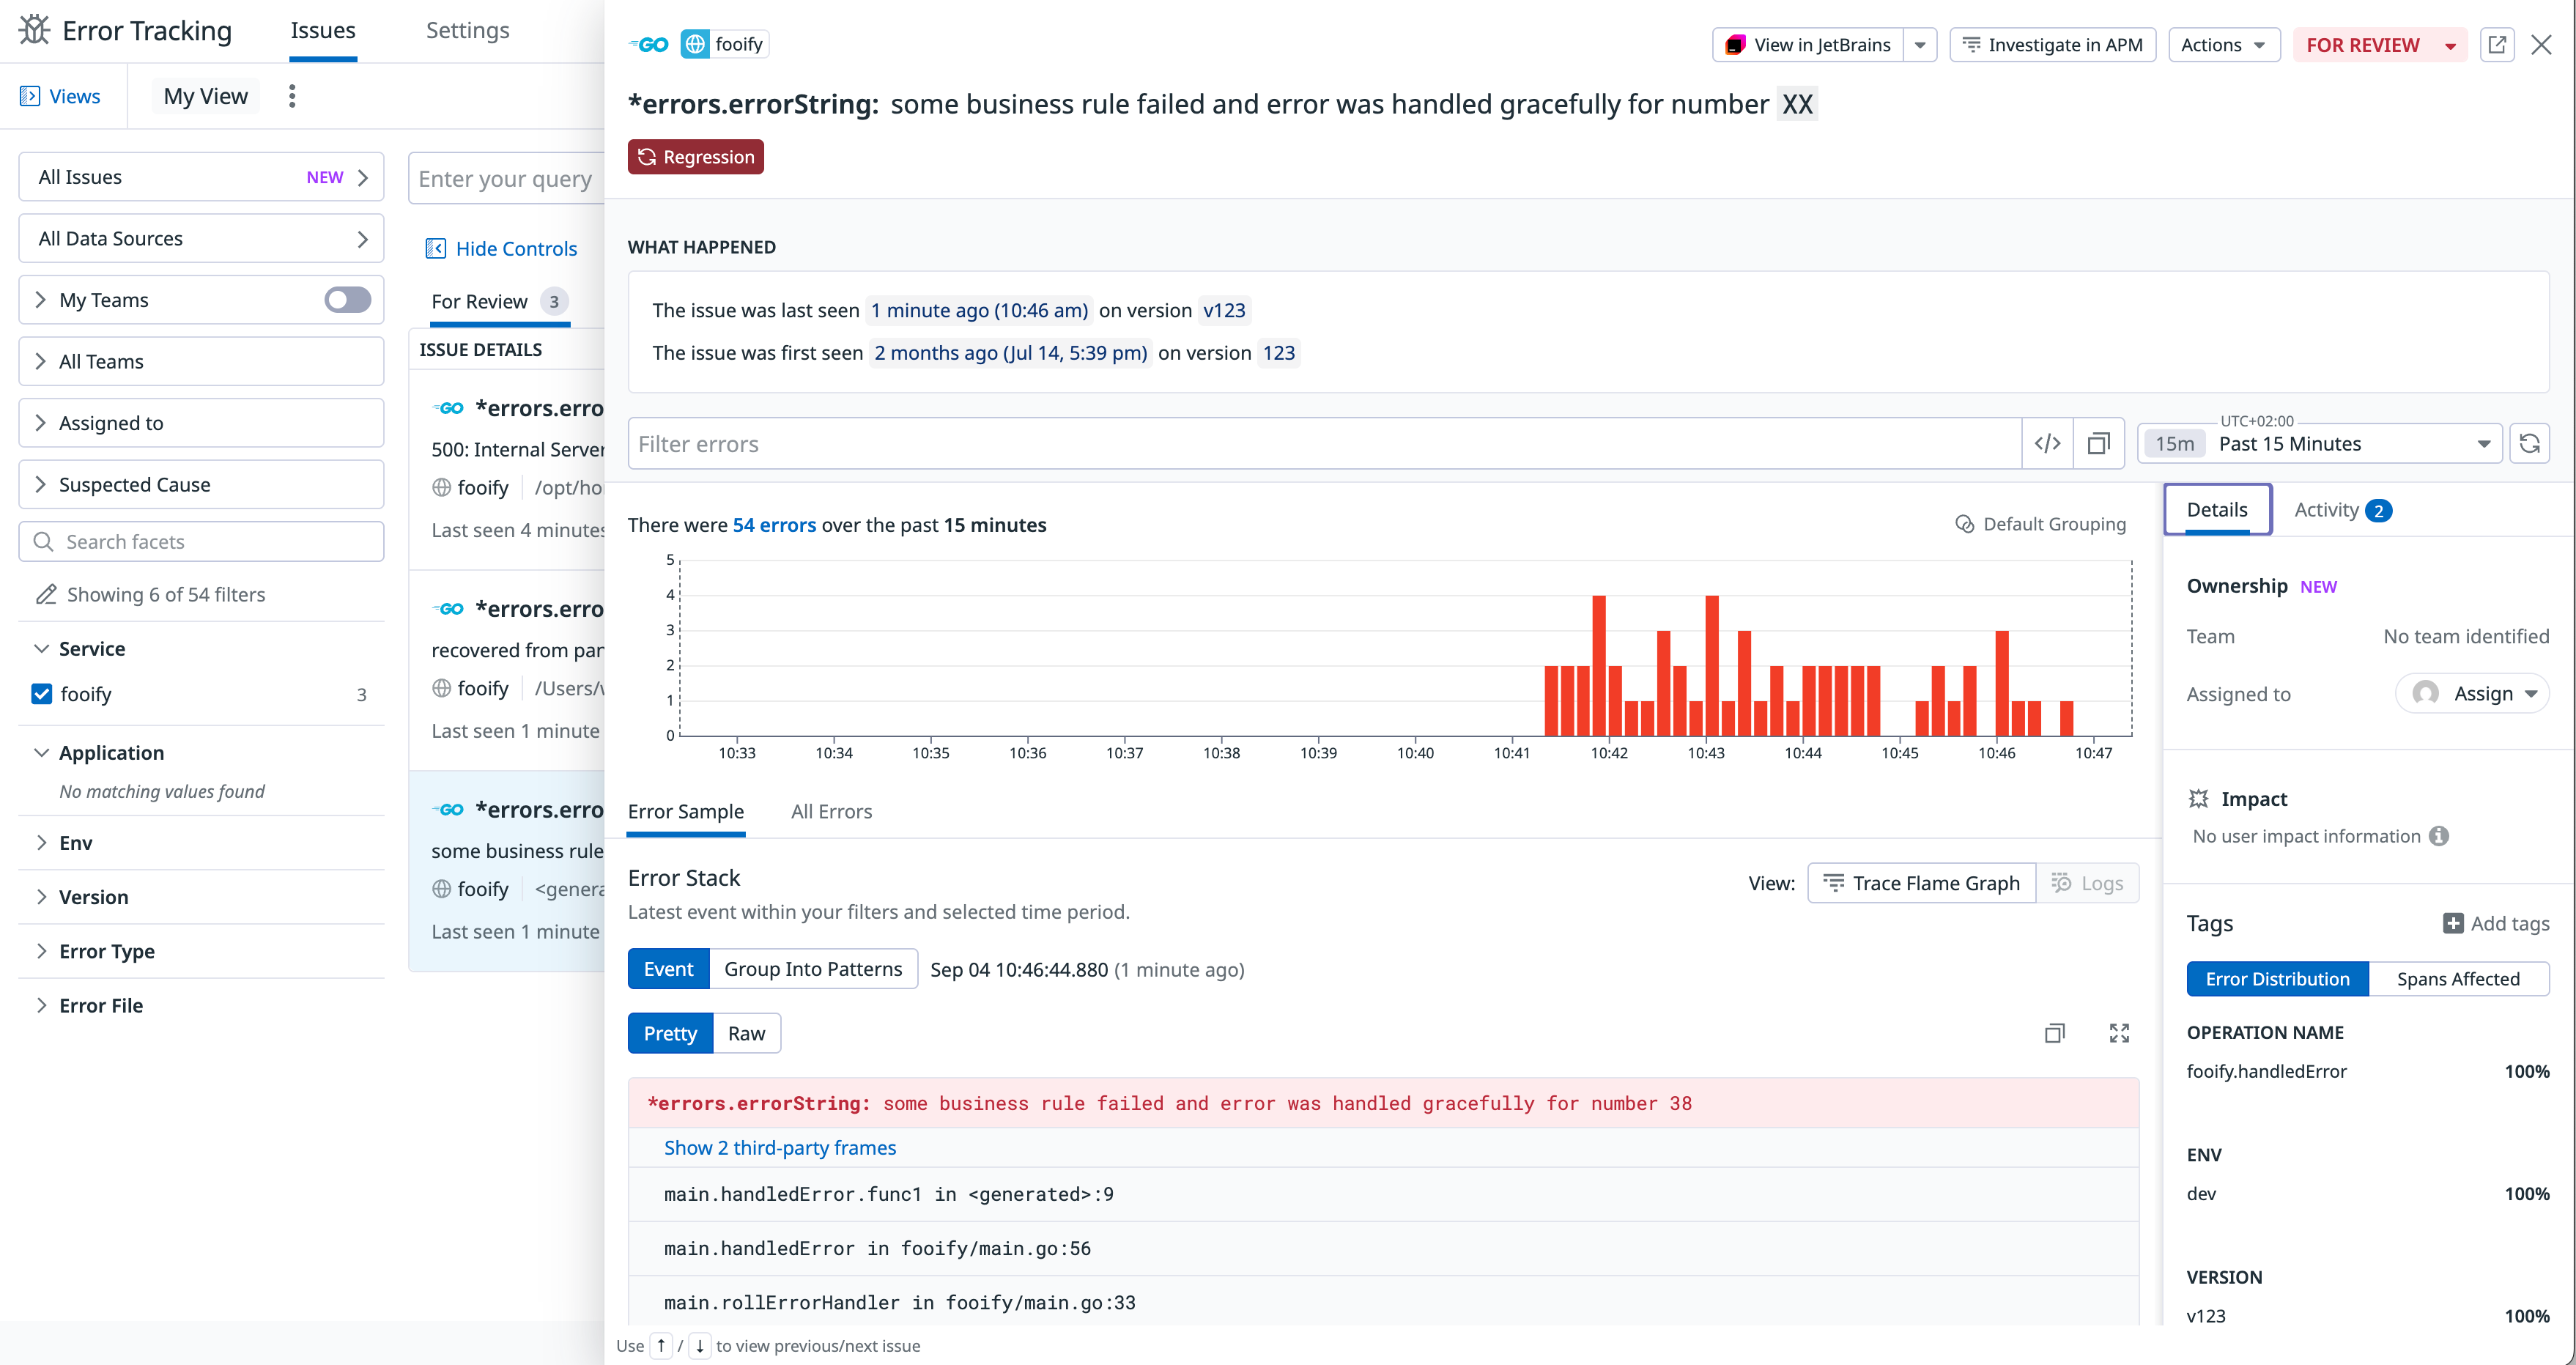
Task: Copy the error filter query with copy icon
Action: (2098, 443)
